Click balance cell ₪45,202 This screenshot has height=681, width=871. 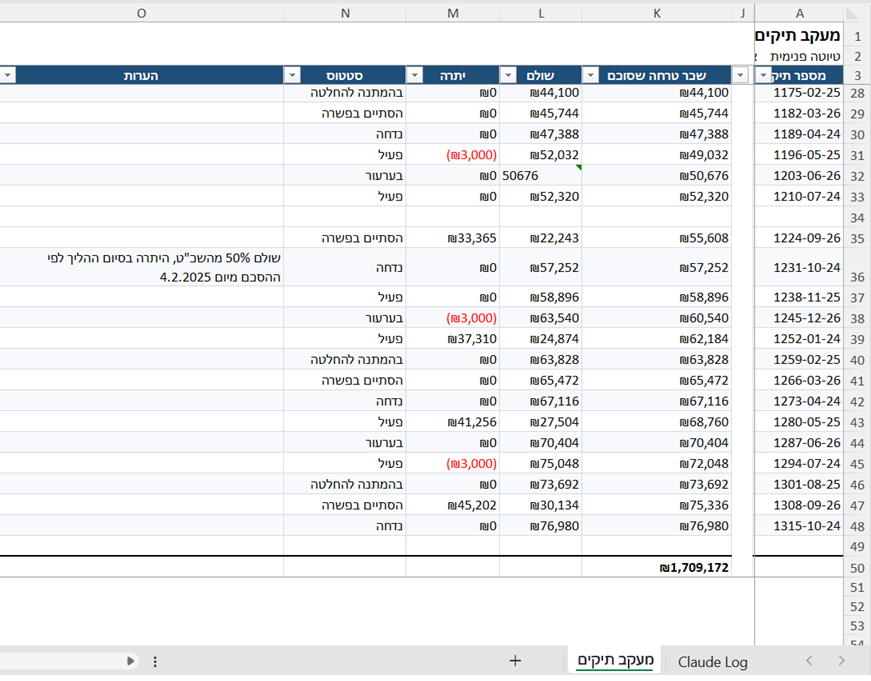tap(453, 505)
